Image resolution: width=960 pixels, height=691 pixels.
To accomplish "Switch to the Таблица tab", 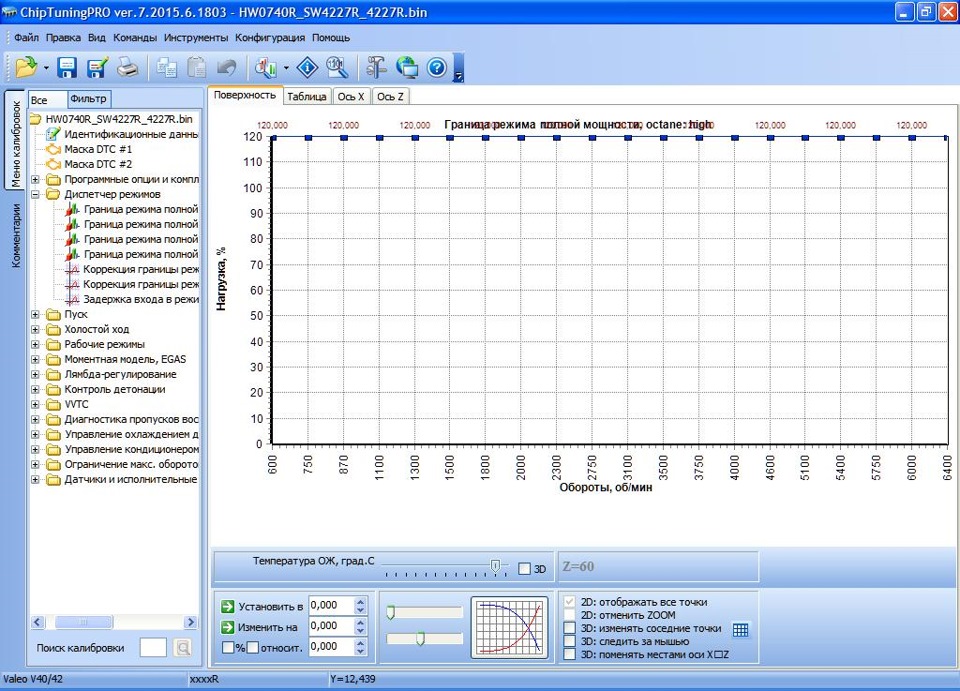I will point(307,97).
